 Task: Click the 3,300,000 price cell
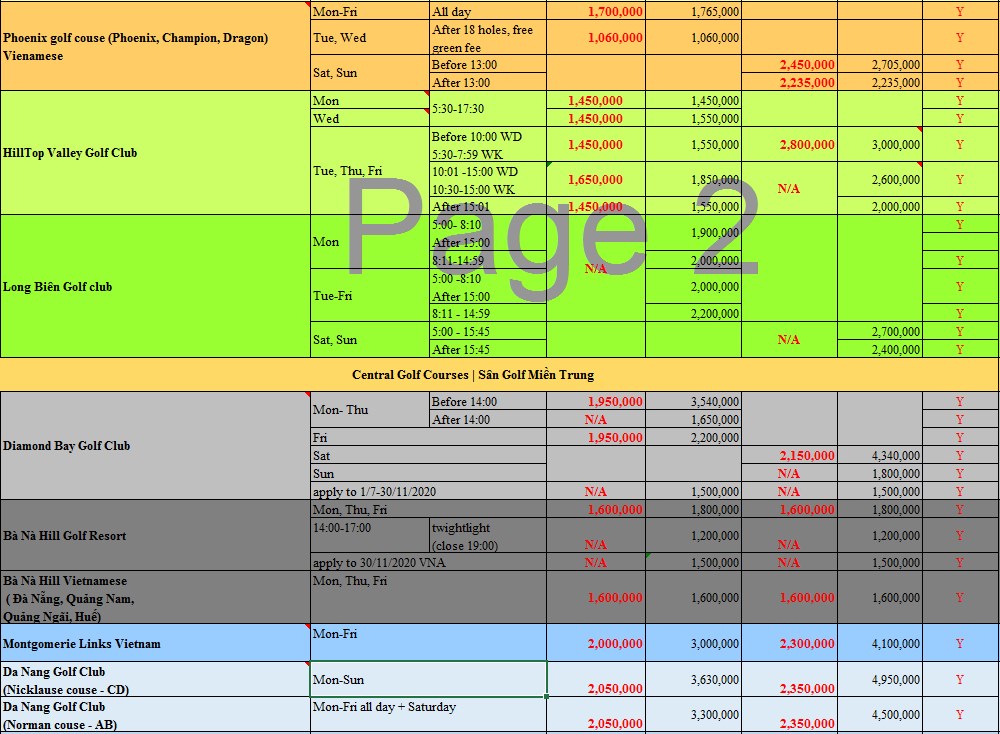point(693,715)
